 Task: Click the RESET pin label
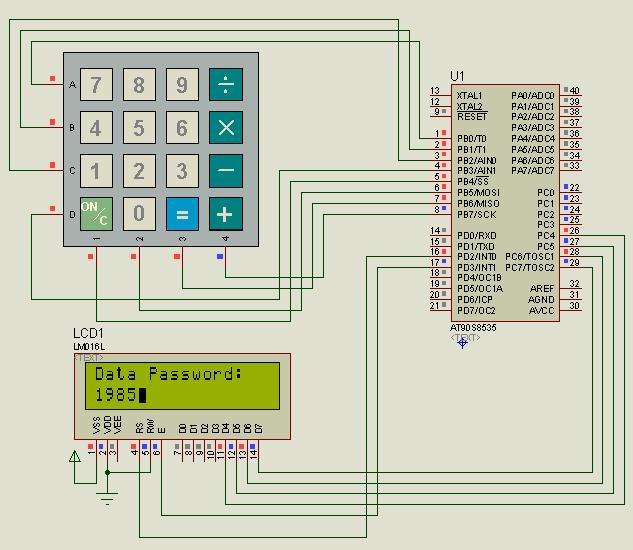472,117
